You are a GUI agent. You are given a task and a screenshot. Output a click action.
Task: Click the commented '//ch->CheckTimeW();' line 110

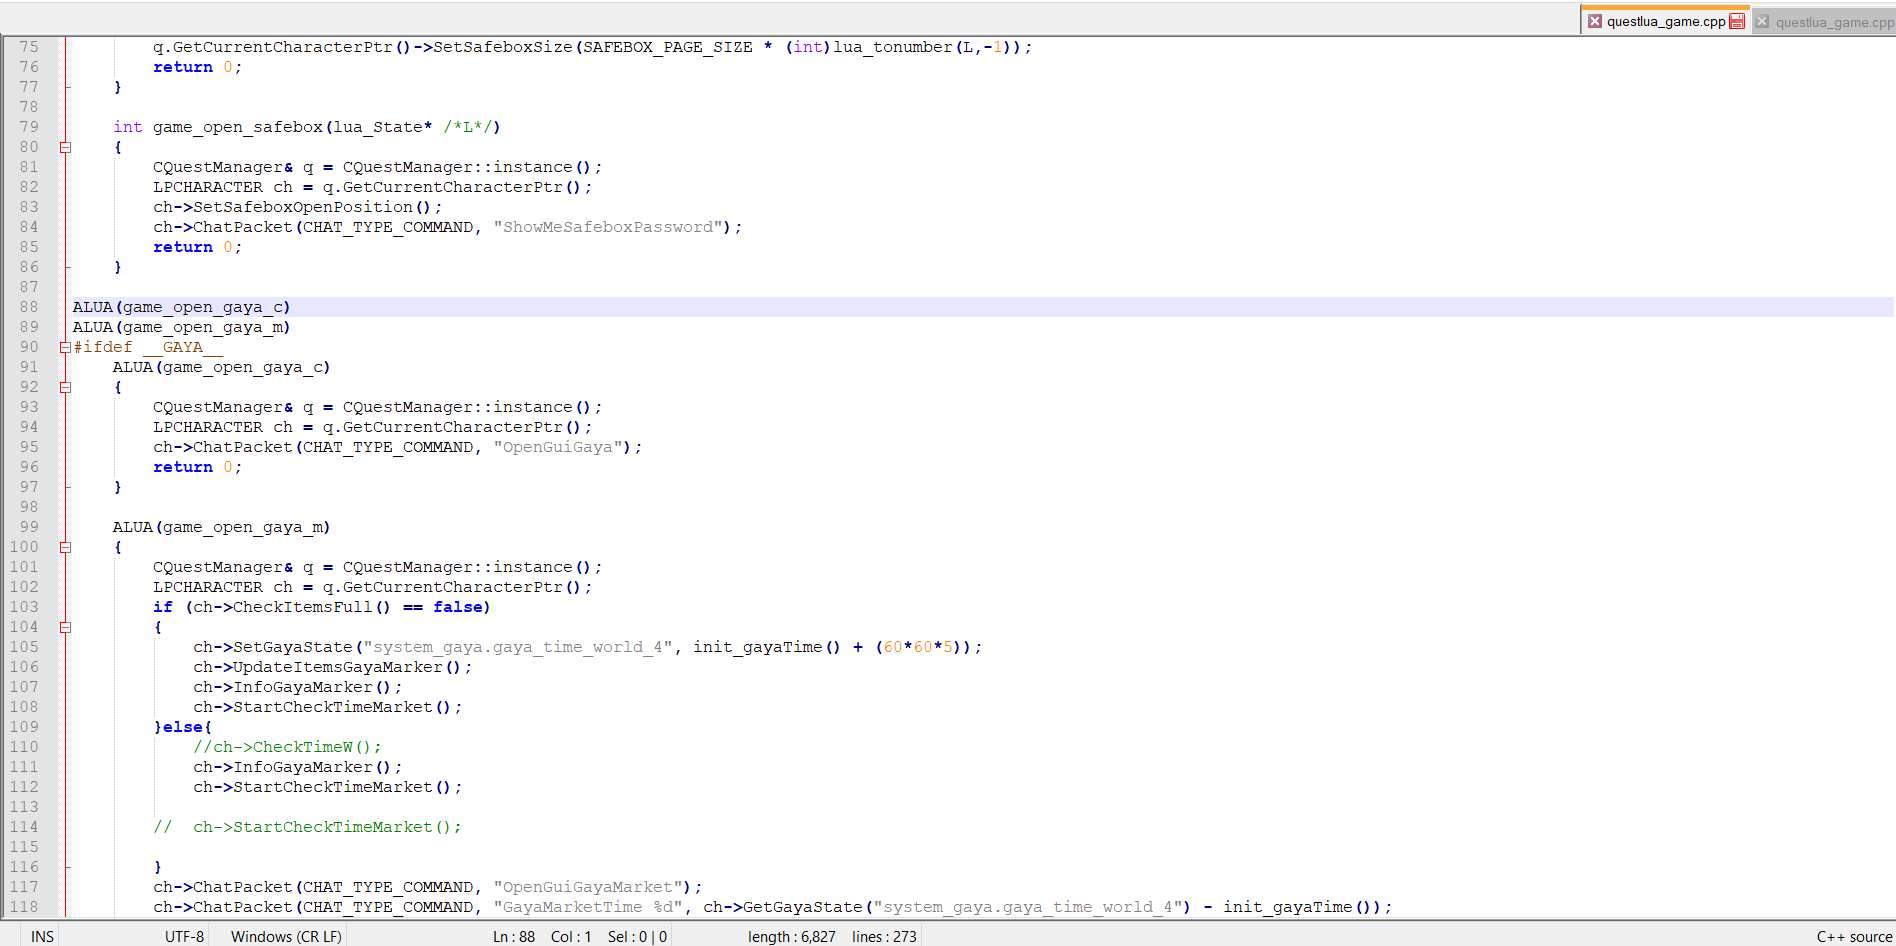287,747
